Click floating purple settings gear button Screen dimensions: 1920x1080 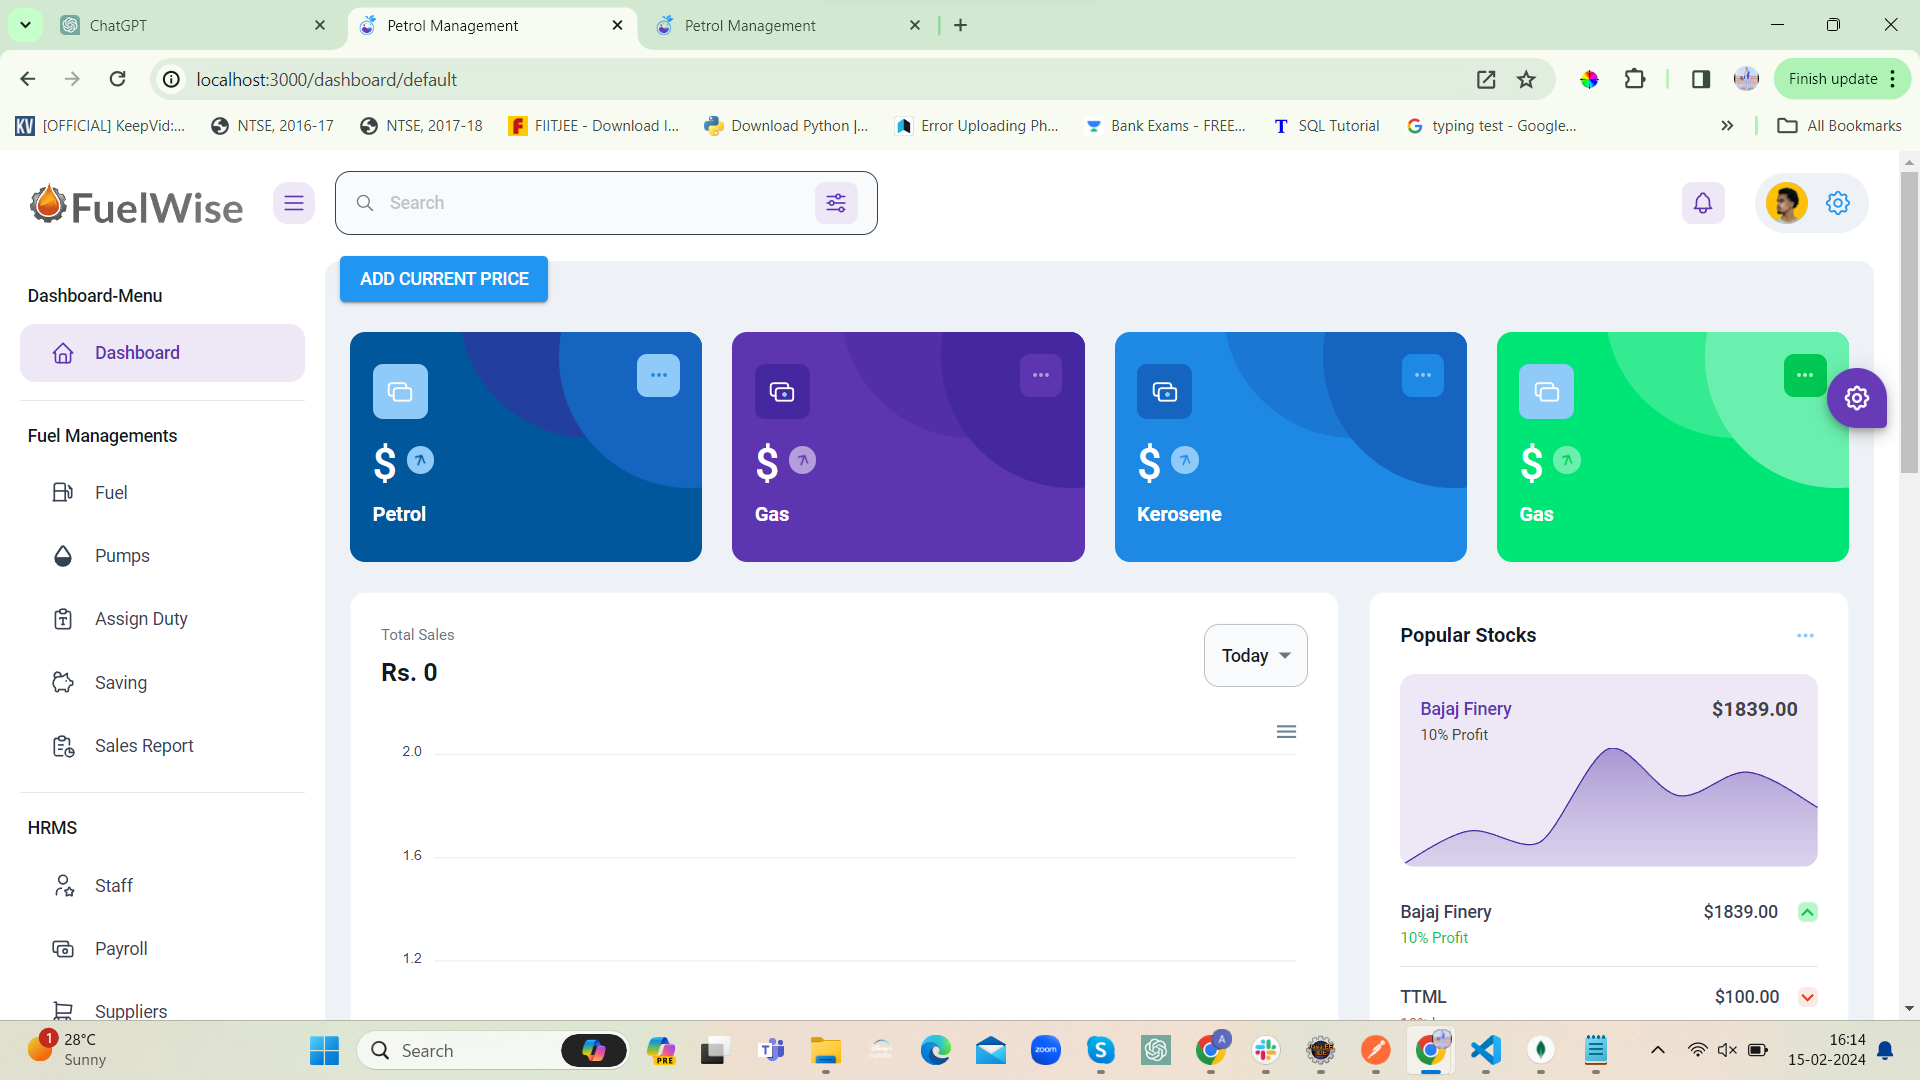tap(1856, 398)
